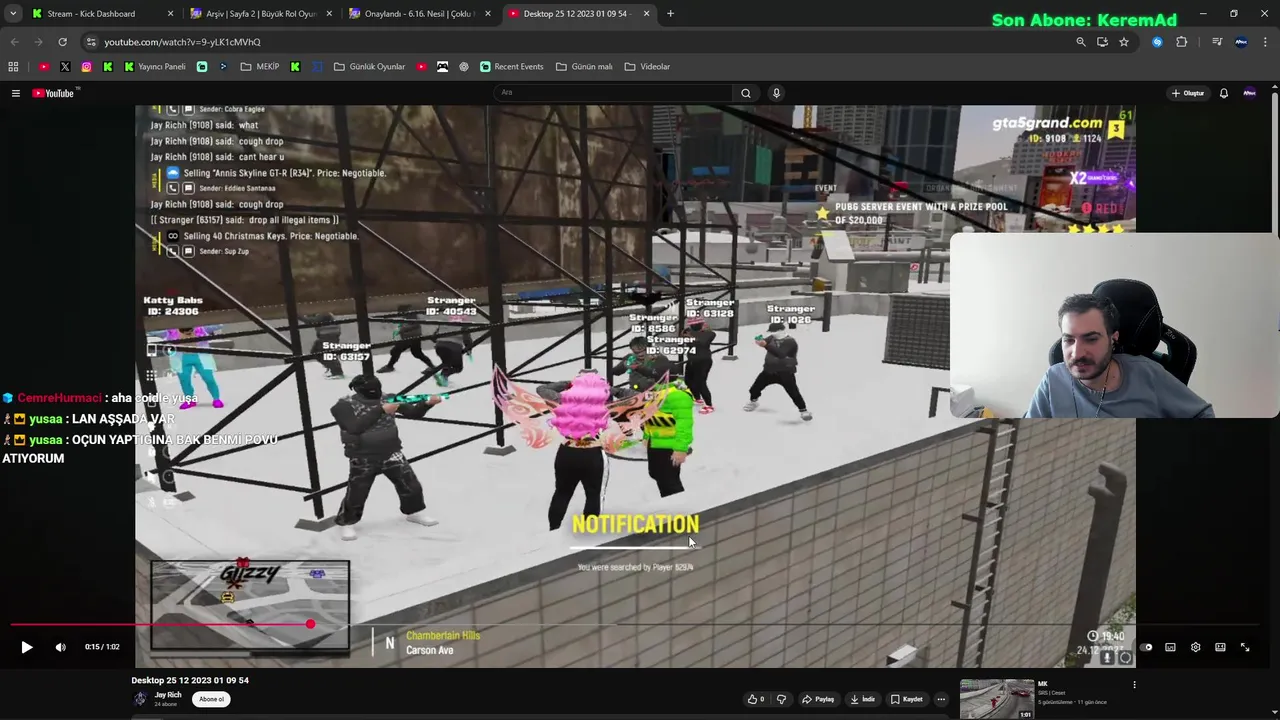Open YouTube hamburger guide menu
The width and height of the screenshot is (1280, 720).
tap(16, 93)
